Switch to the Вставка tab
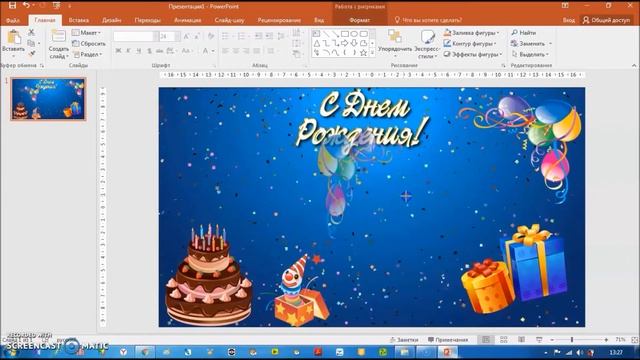 click(78, 20)
